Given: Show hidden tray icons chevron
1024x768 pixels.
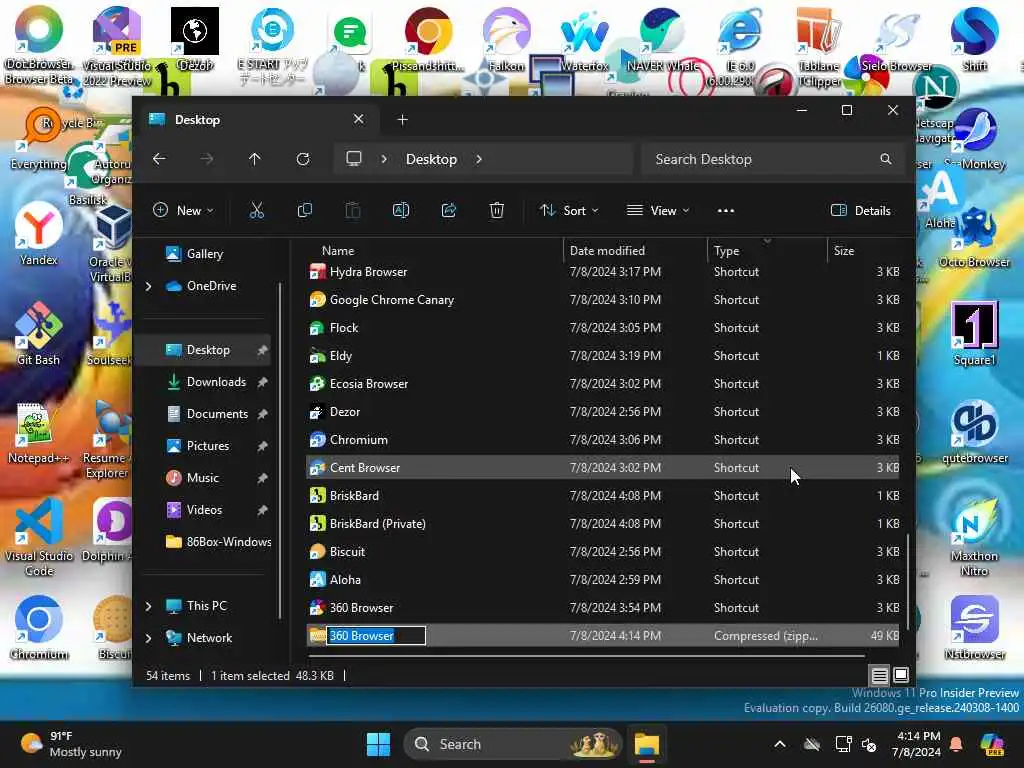Looking at the screenshot, I should click(x=780, y=744).
